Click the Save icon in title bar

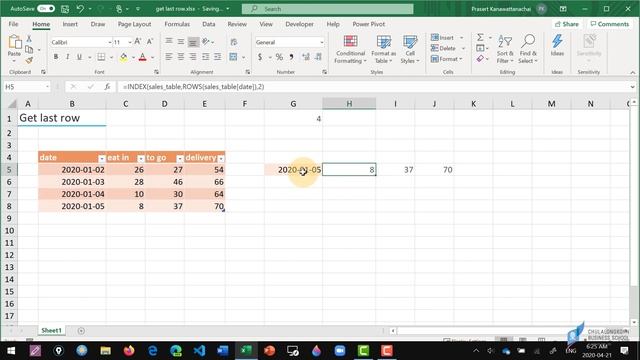point(64,9)
